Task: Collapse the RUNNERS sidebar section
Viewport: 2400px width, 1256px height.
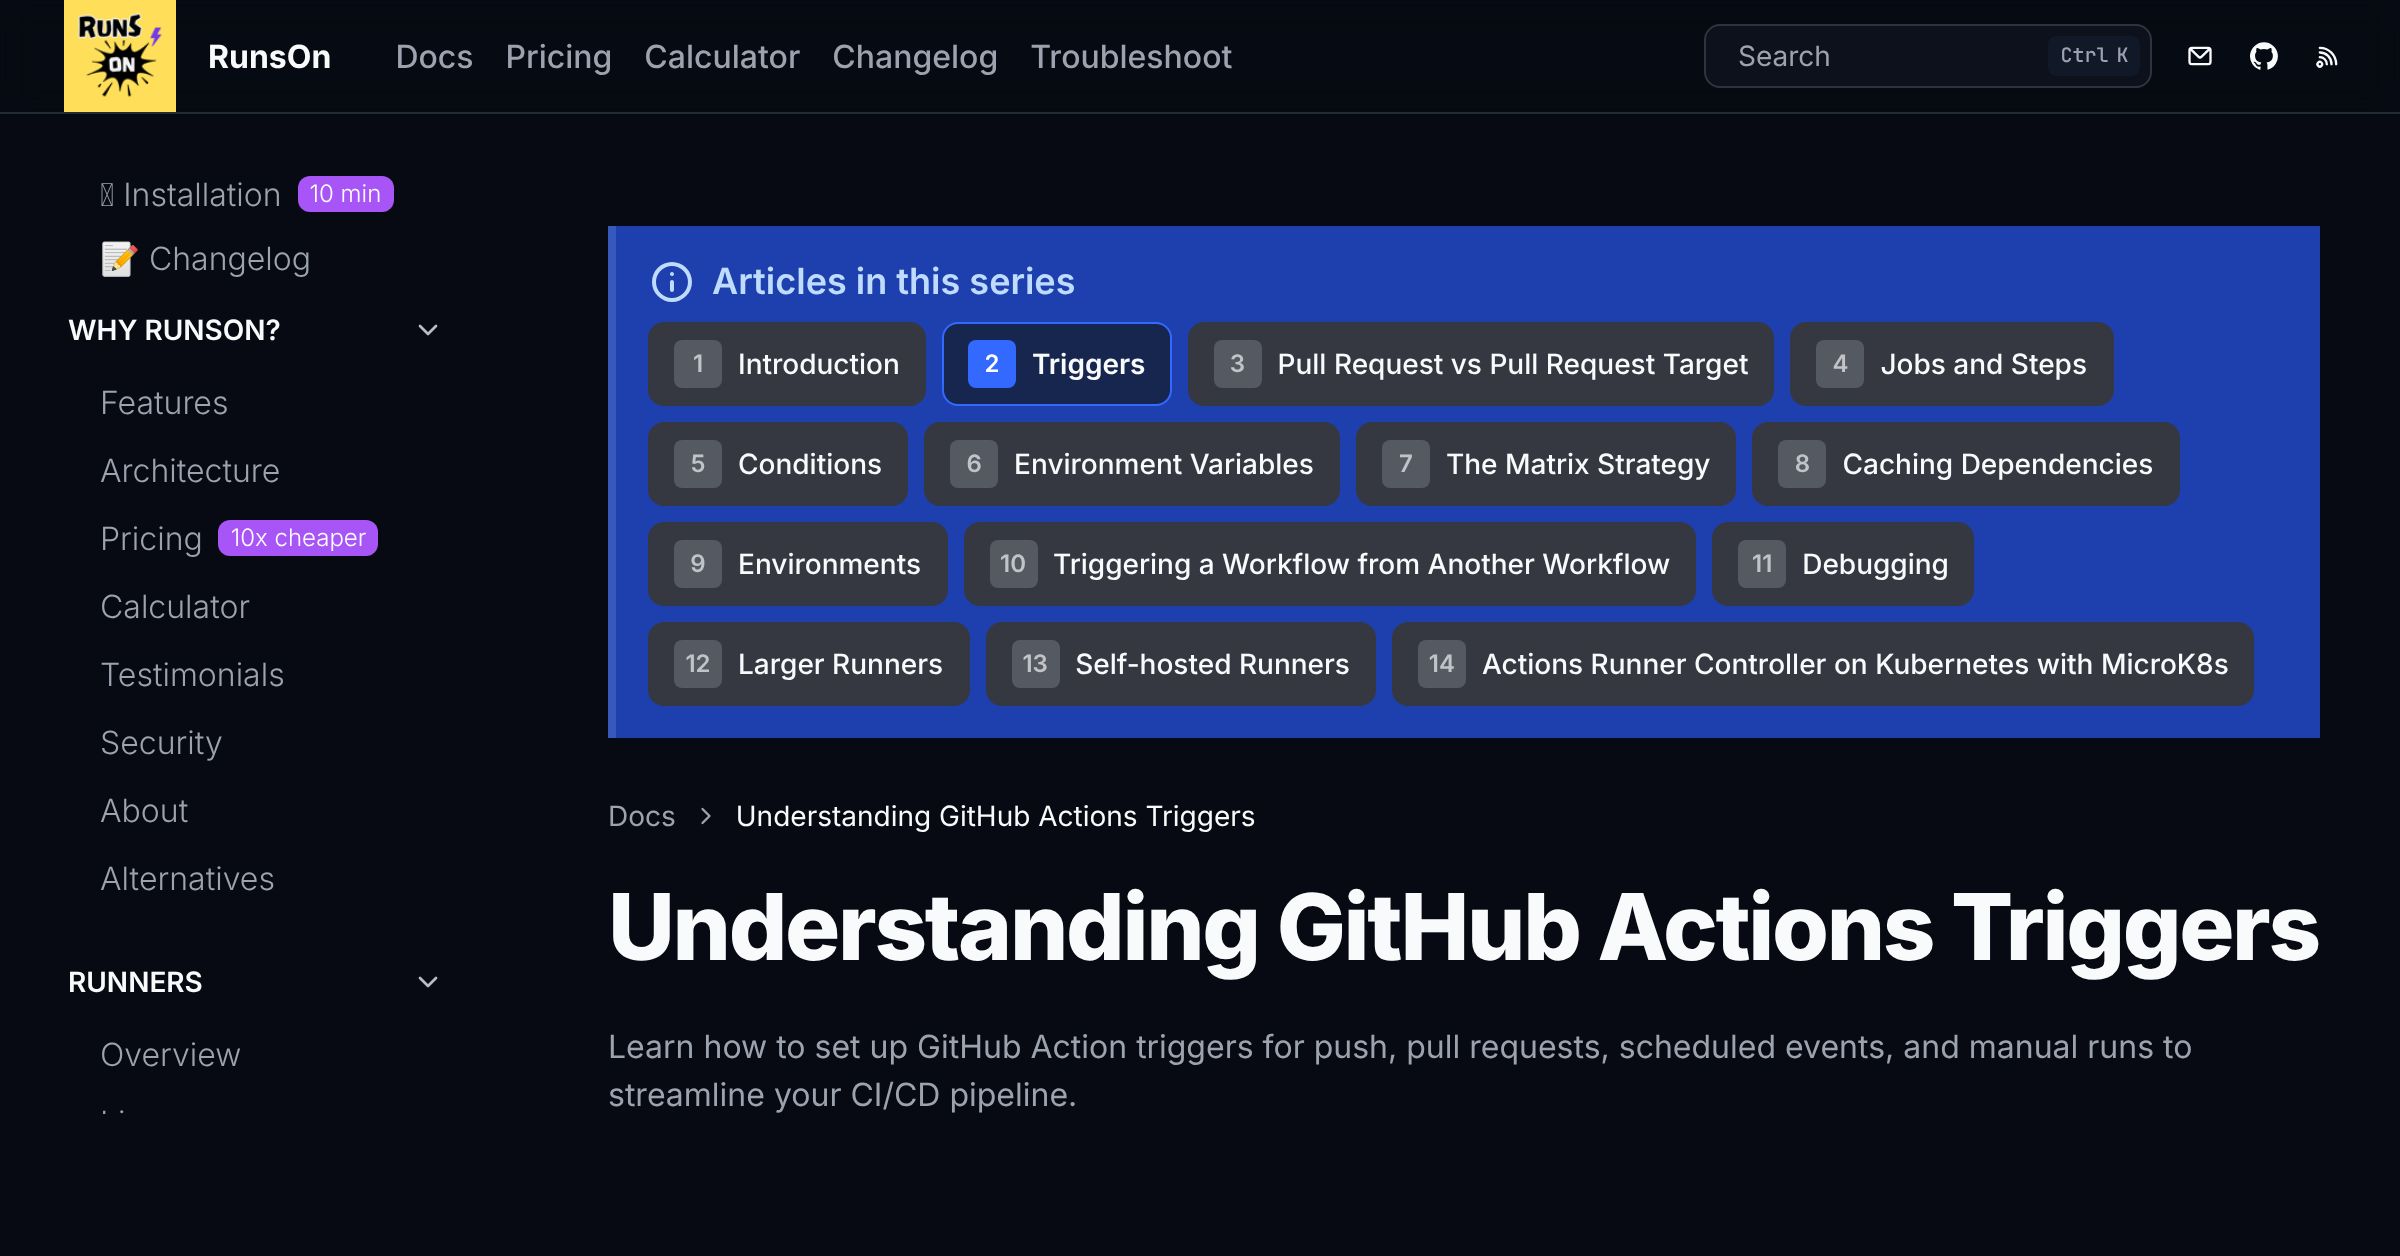Action: [x=428, y=982]
